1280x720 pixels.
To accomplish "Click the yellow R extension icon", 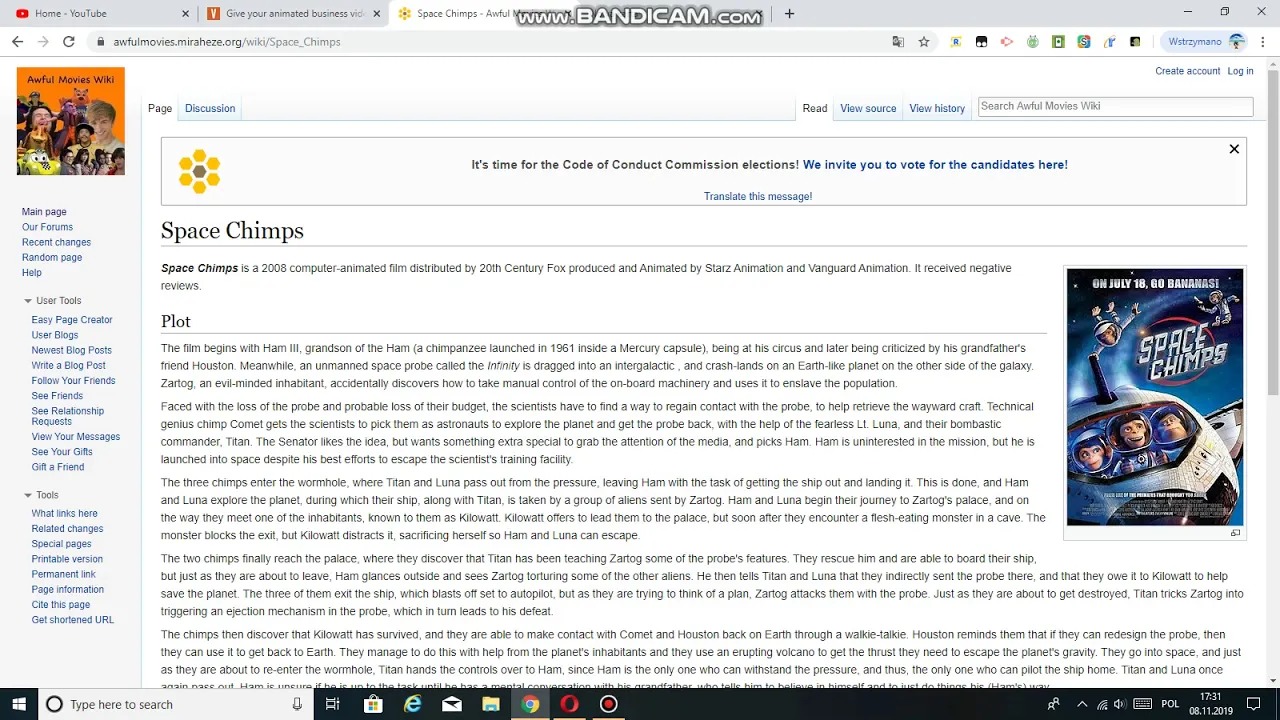I will 956,42.
